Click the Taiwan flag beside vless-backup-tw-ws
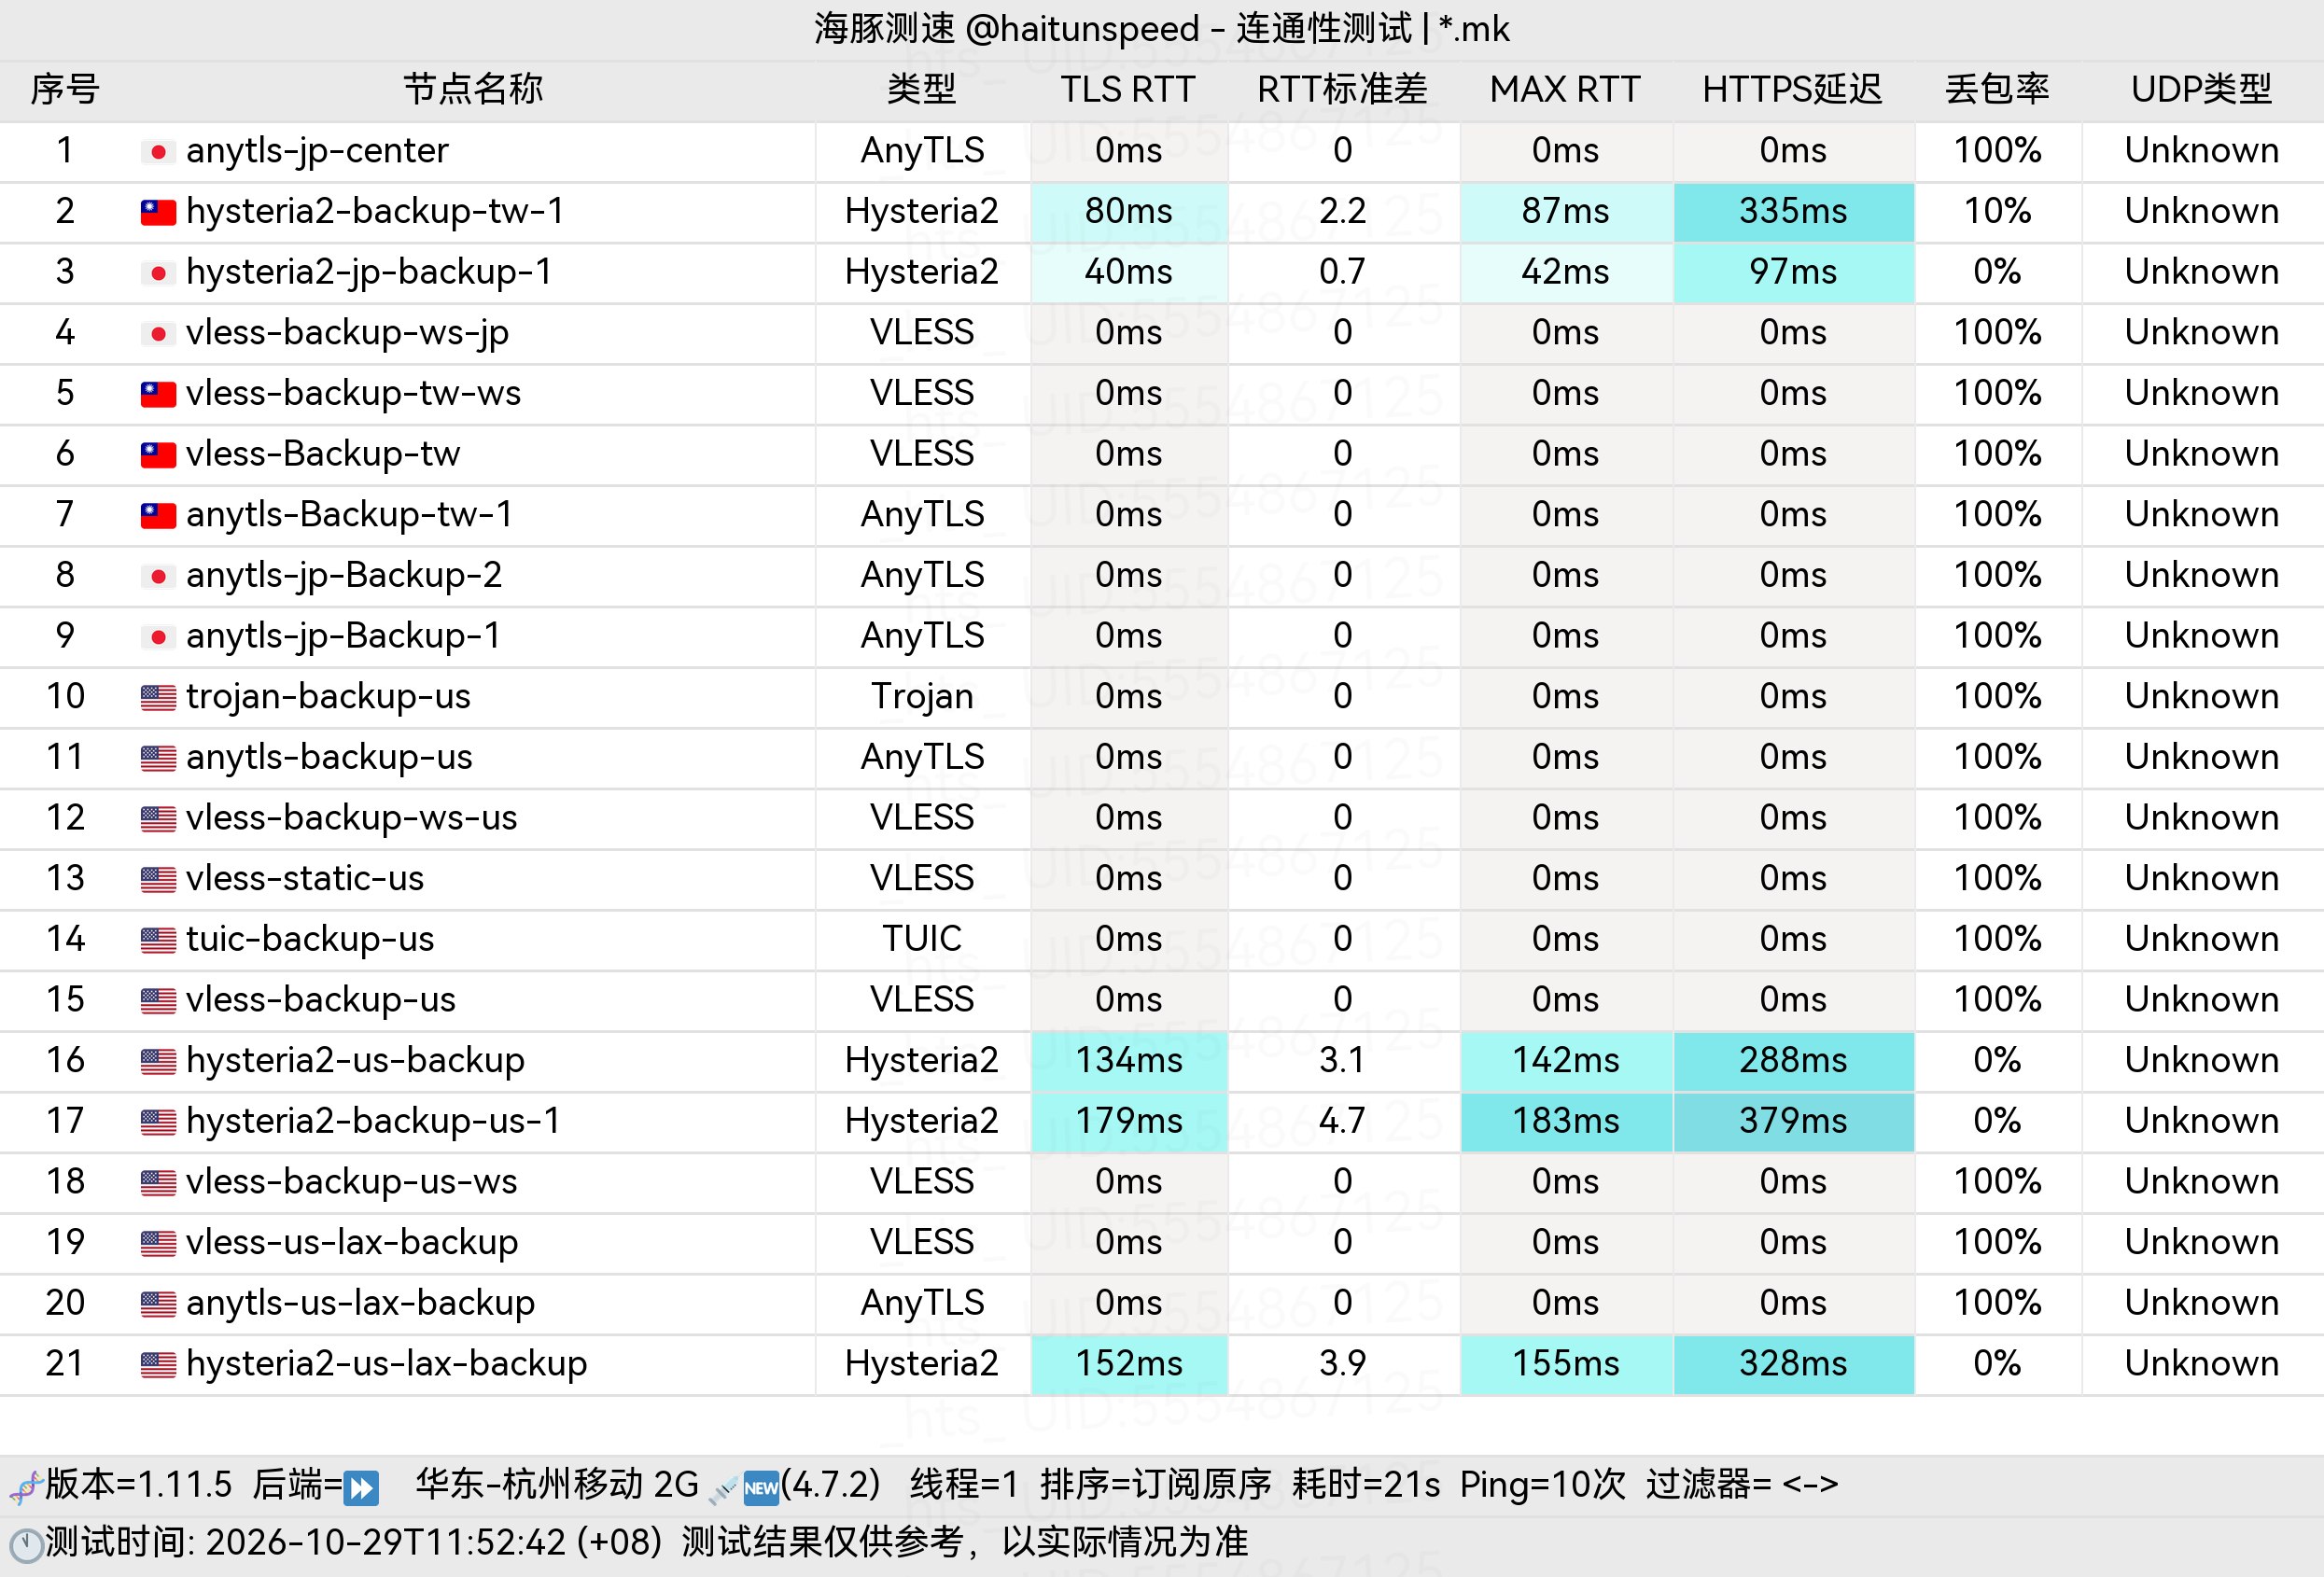 tap(158, 394)
